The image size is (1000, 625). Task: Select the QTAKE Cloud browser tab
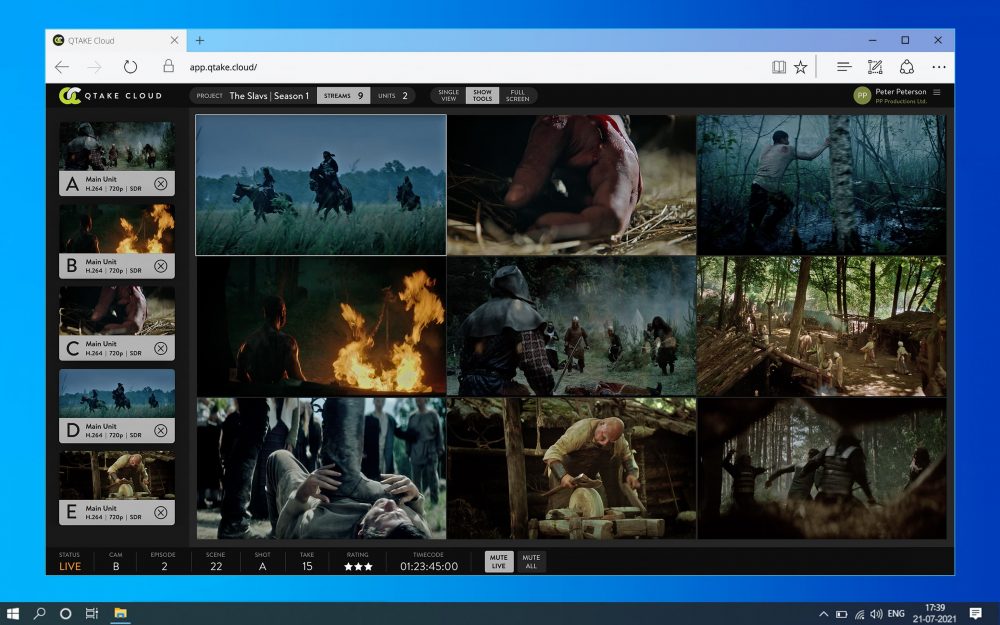click(115, 40)
